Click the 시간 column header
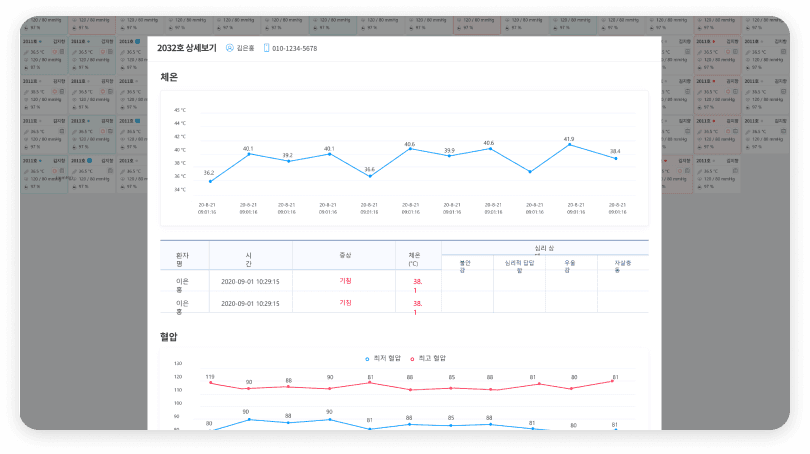810x454 pixels. click(249, 258)
